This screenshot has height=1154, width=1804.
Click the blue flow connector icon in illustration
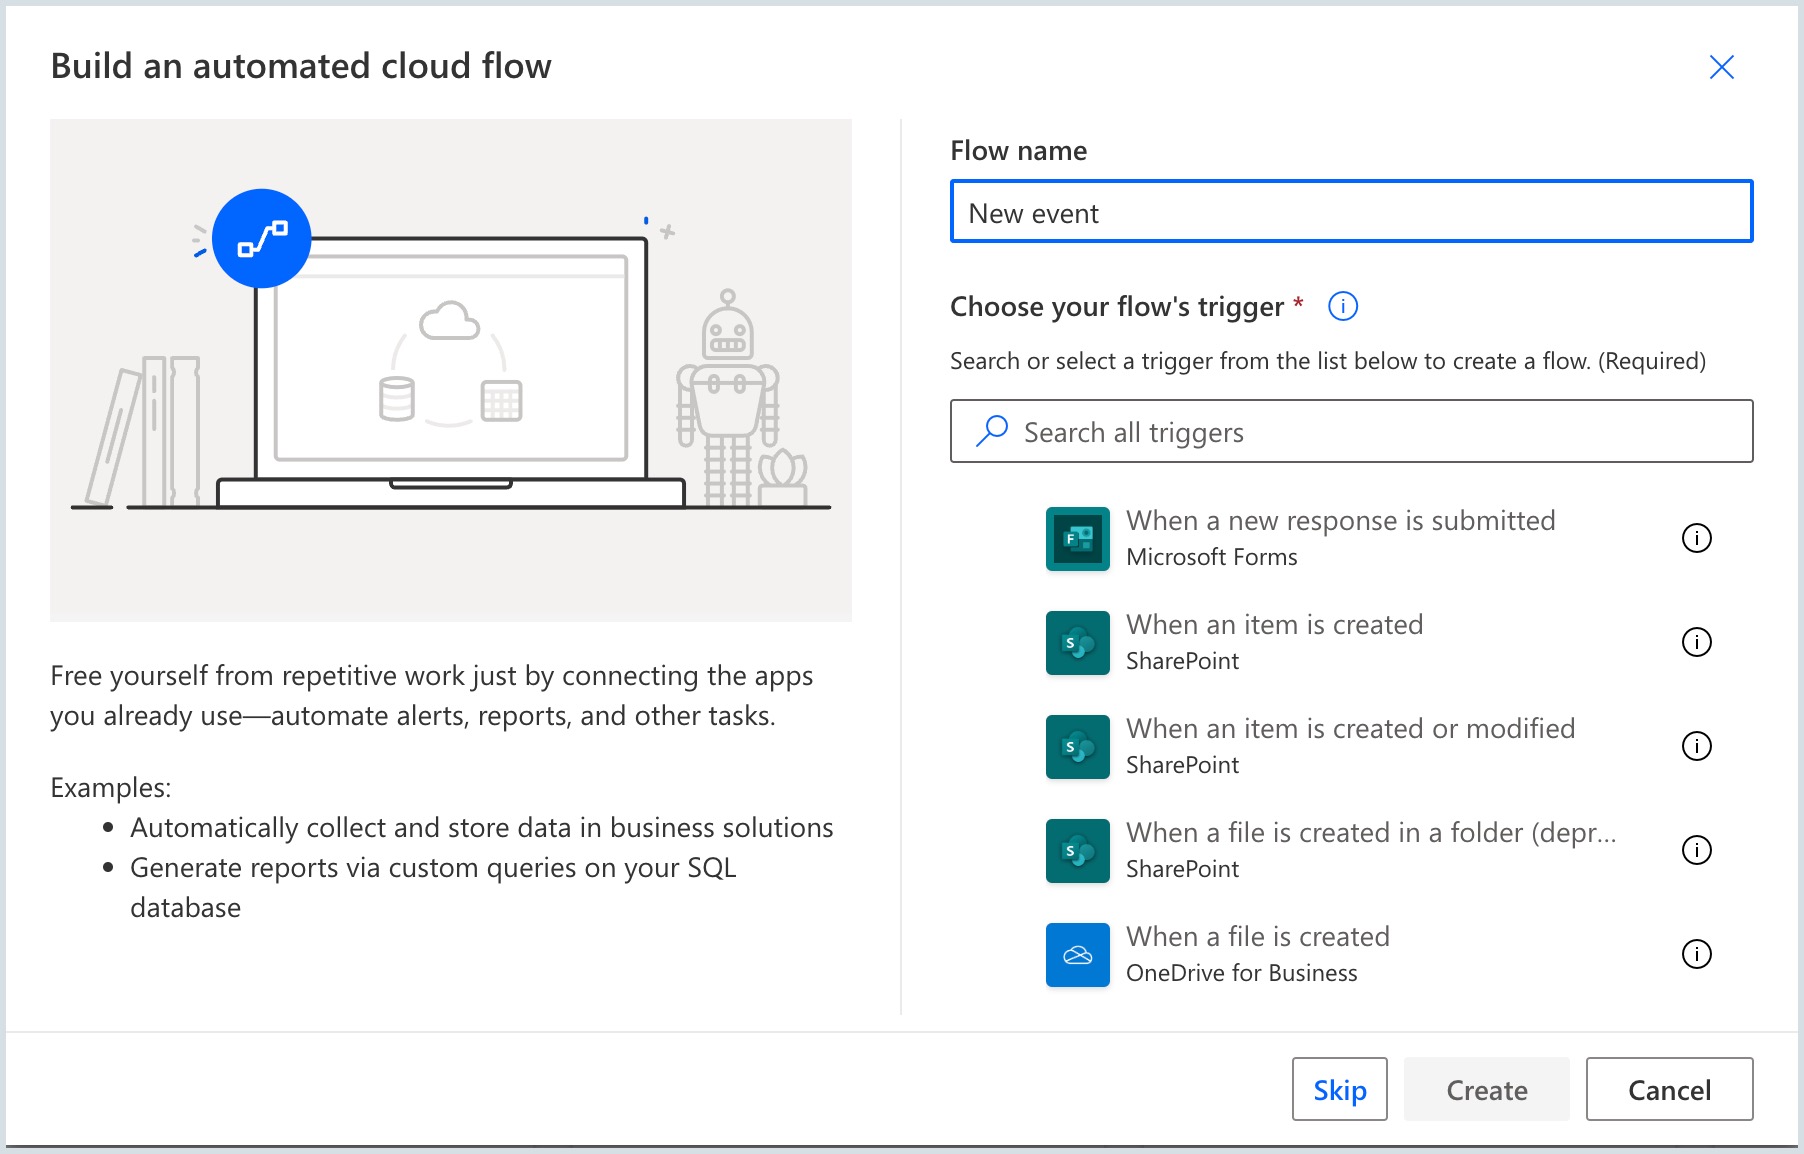click(262, 239)
